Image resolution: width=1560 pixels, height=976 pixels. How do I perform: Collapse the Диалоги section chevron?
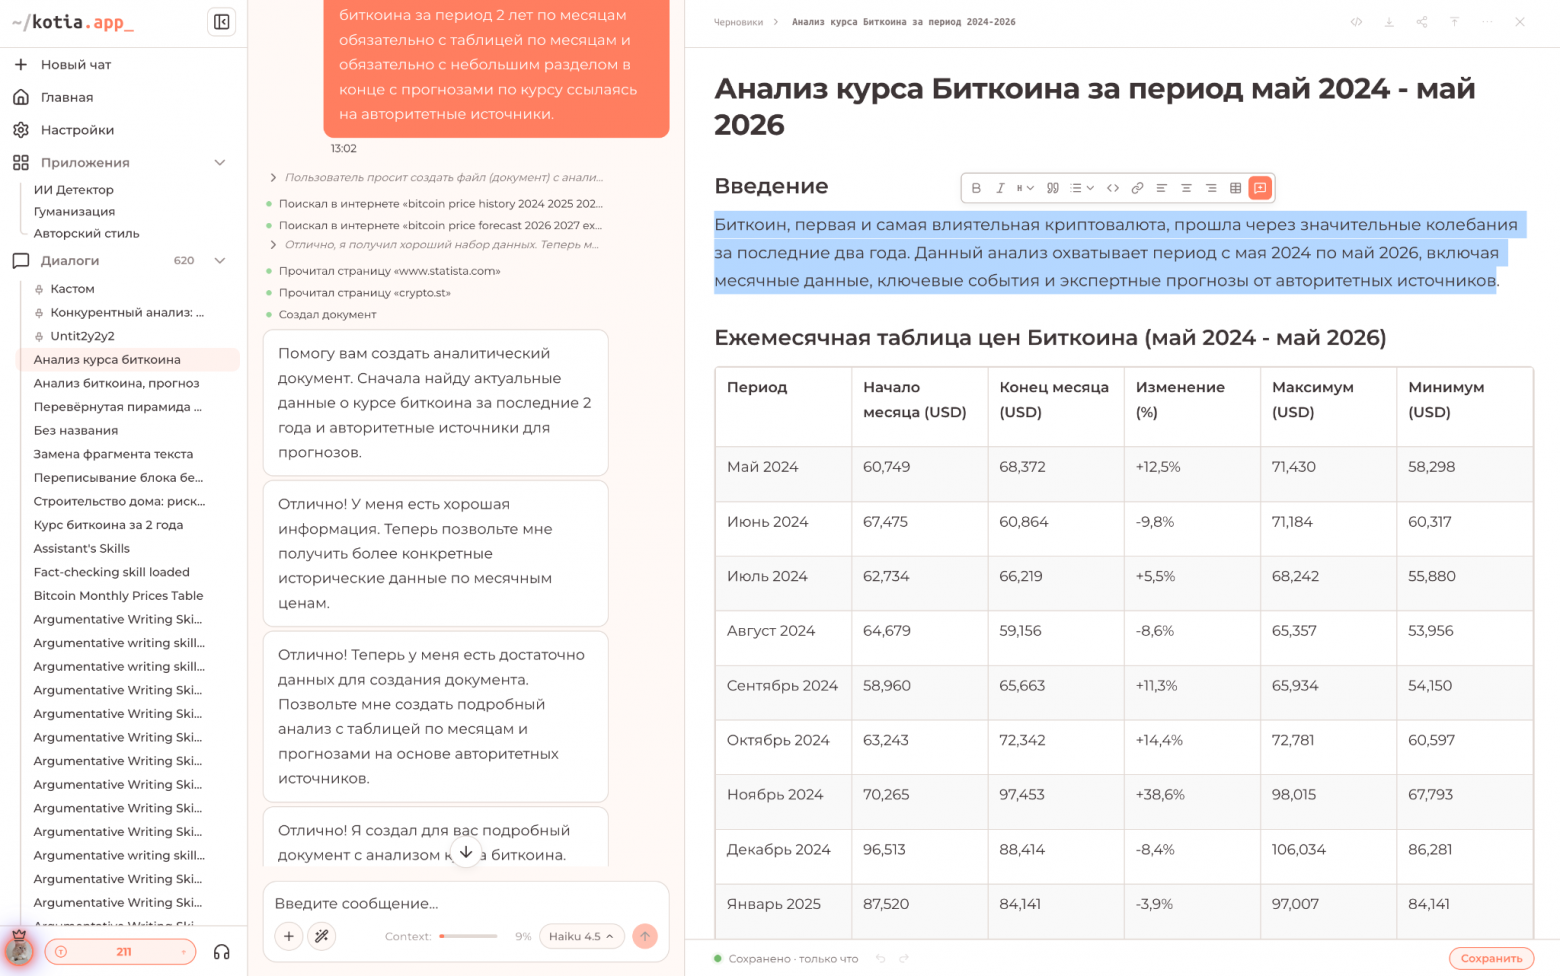[x=220, y=261]
